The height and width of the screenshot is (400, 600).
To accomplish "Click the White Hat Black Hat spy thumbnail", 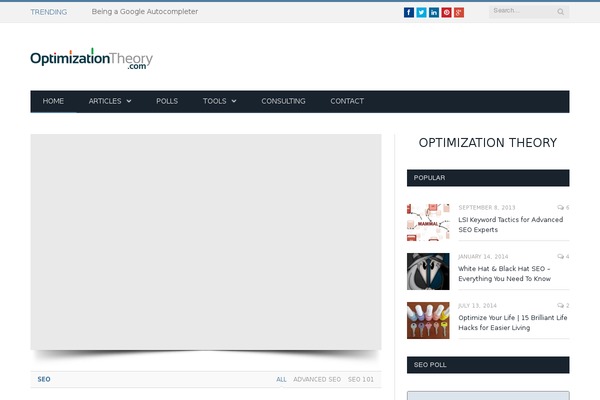I will point(428,271).
